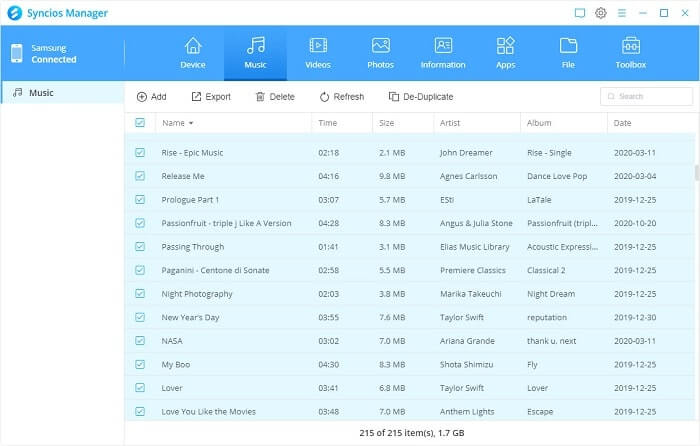Open the Videos tab

318,53
